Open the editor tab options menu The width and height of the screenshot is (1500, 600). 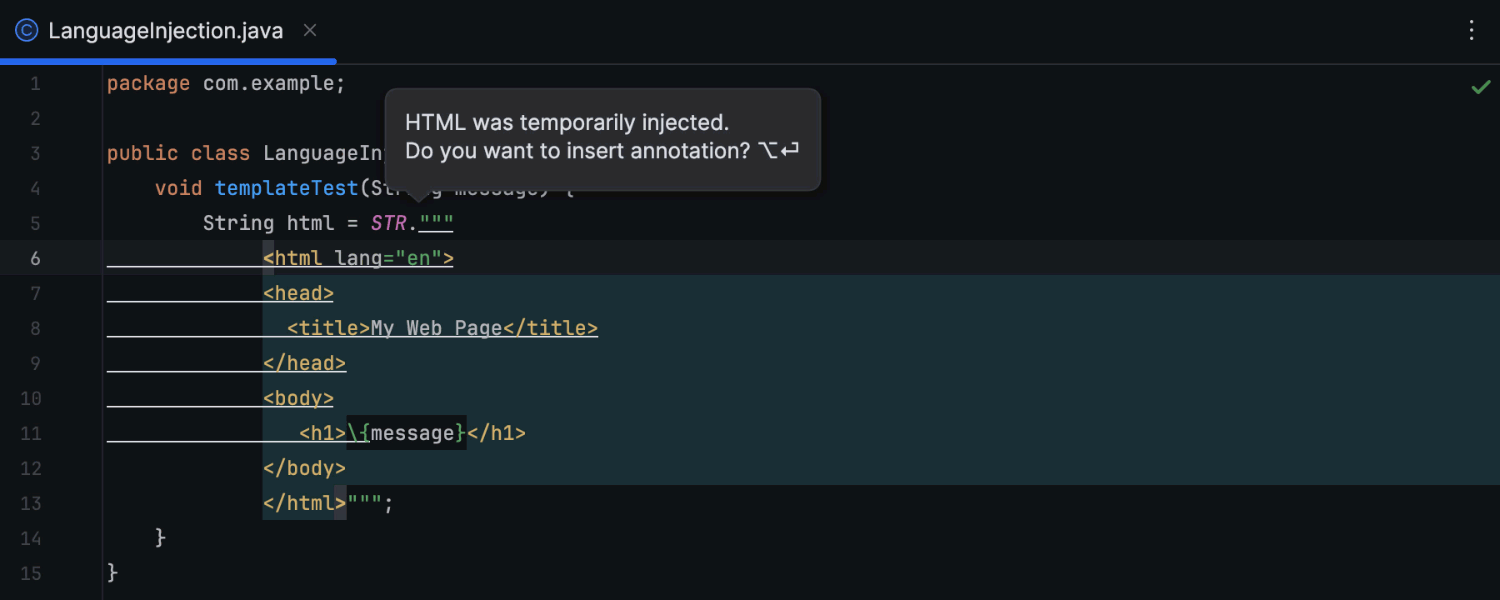pos(1471,31)
